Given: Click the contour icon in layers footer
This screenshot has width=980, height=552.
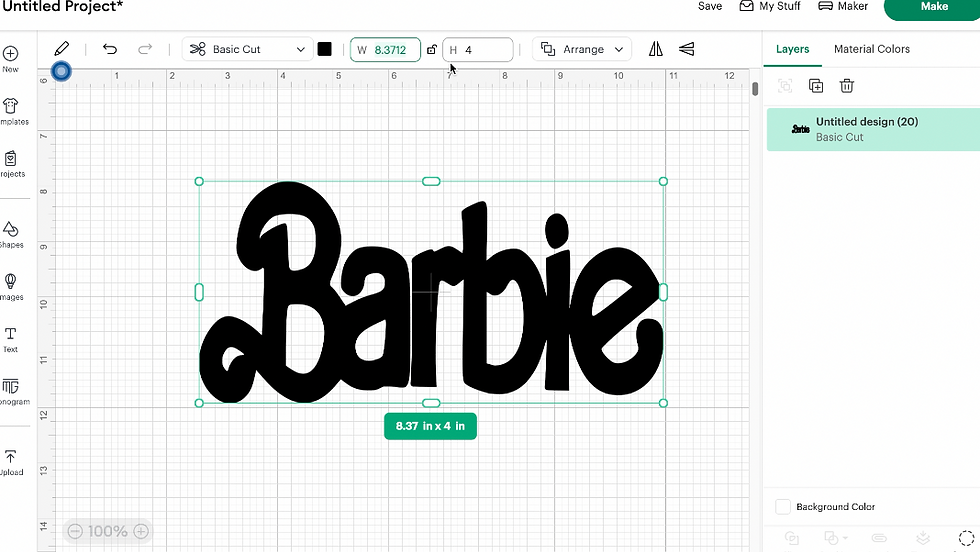Looking at the screenshot, I should coord(966,538).
